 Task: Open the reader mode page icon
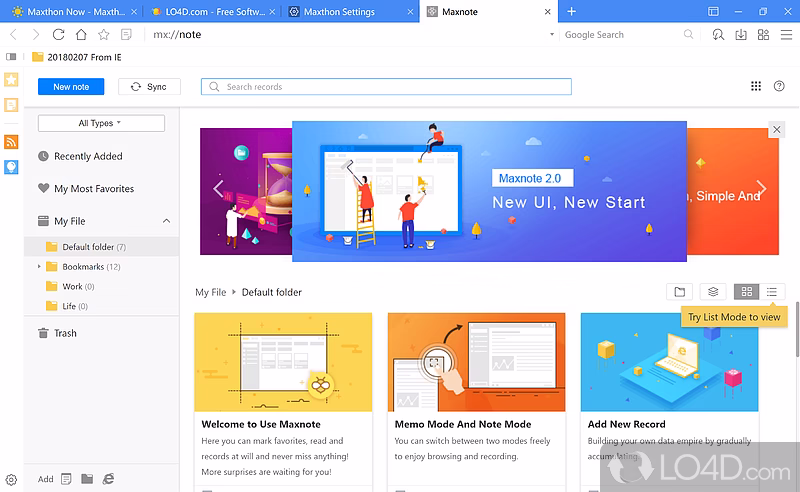pyautogui.click(x=126, y=35)
